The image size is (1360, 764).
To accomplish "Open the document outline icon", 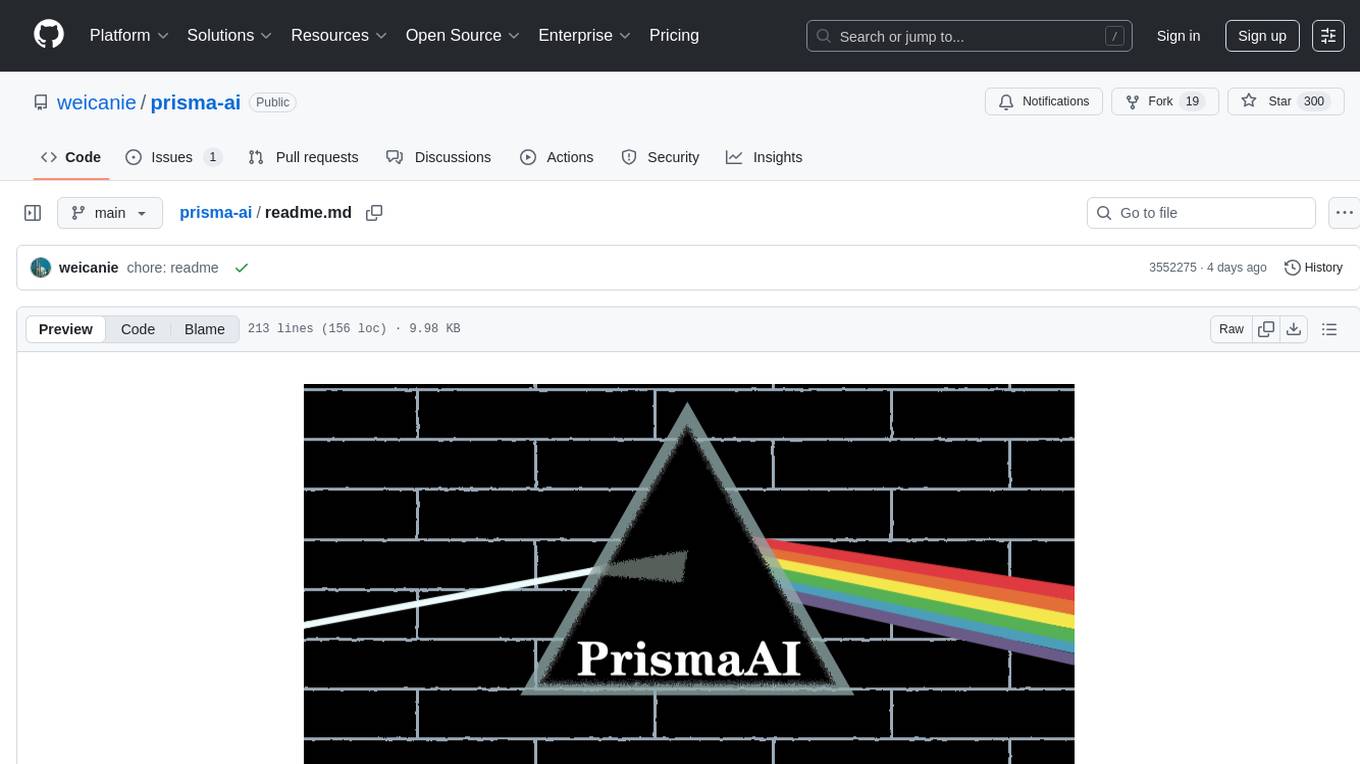I will coord(1329,329).
